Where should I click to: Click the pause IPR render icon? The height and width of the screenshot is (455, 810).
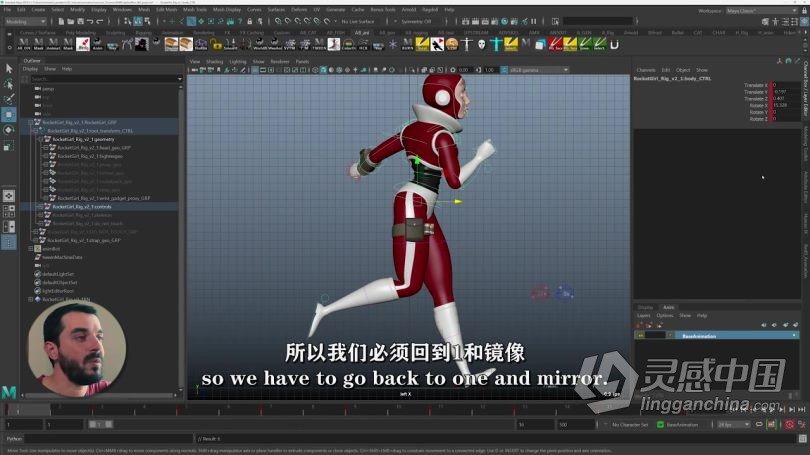[534, 21]
